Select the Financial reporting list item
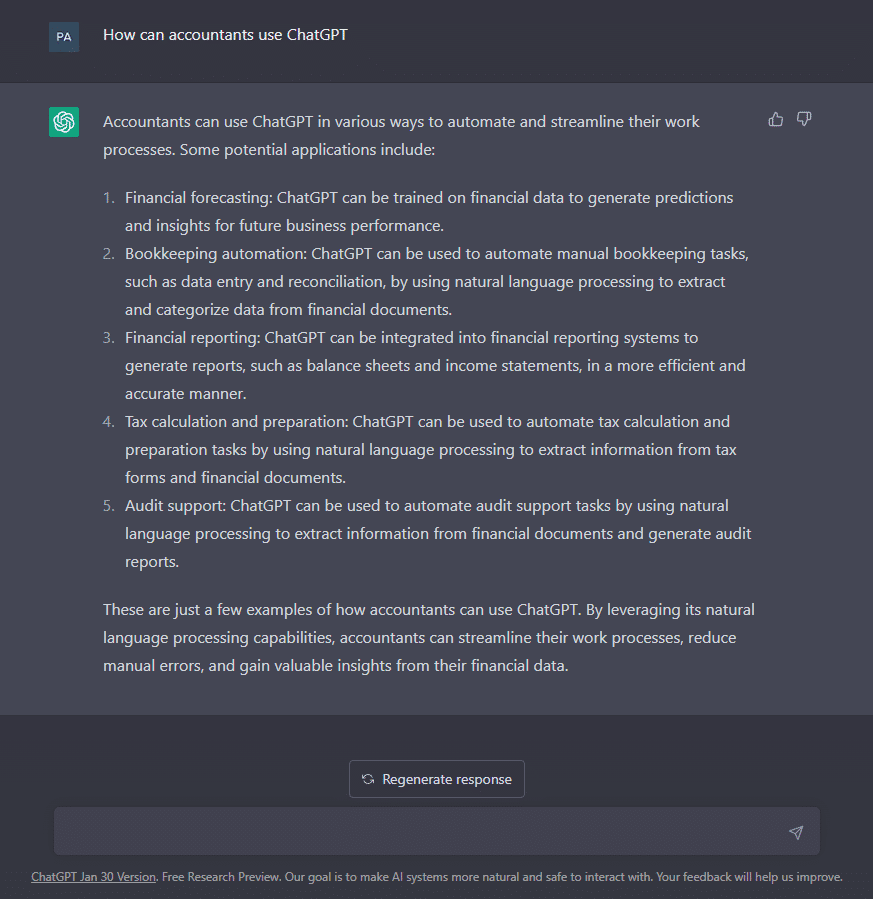The width and height of the screenshot is (873, 899). click(x=435, y=366)
